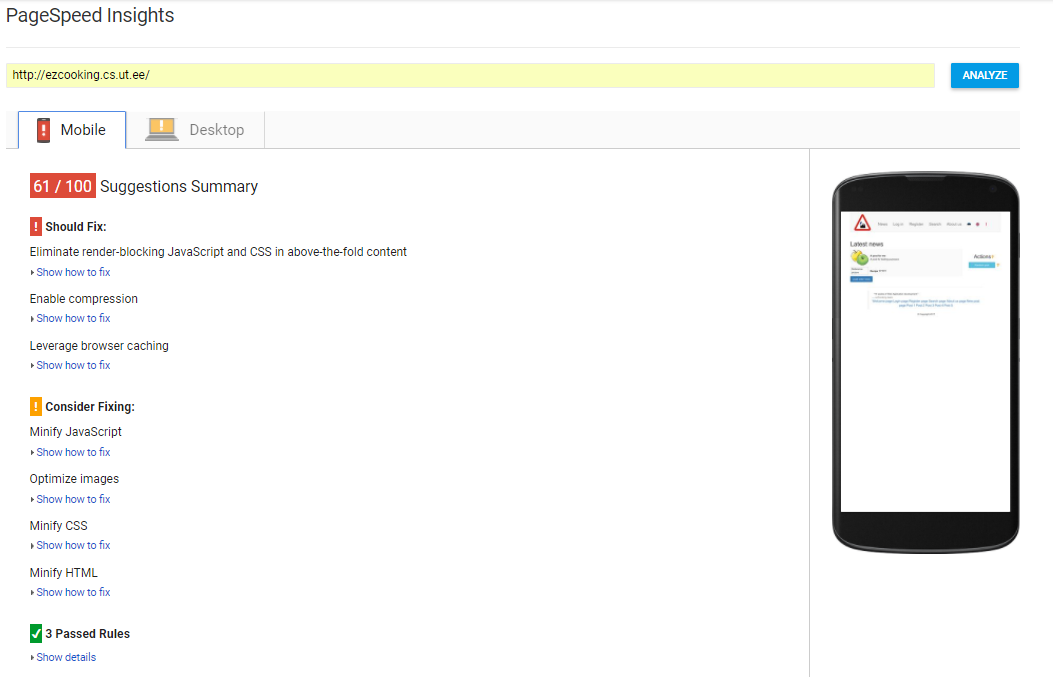
Task: Click the 3 Passed Rules heading text
Action: 87,634
